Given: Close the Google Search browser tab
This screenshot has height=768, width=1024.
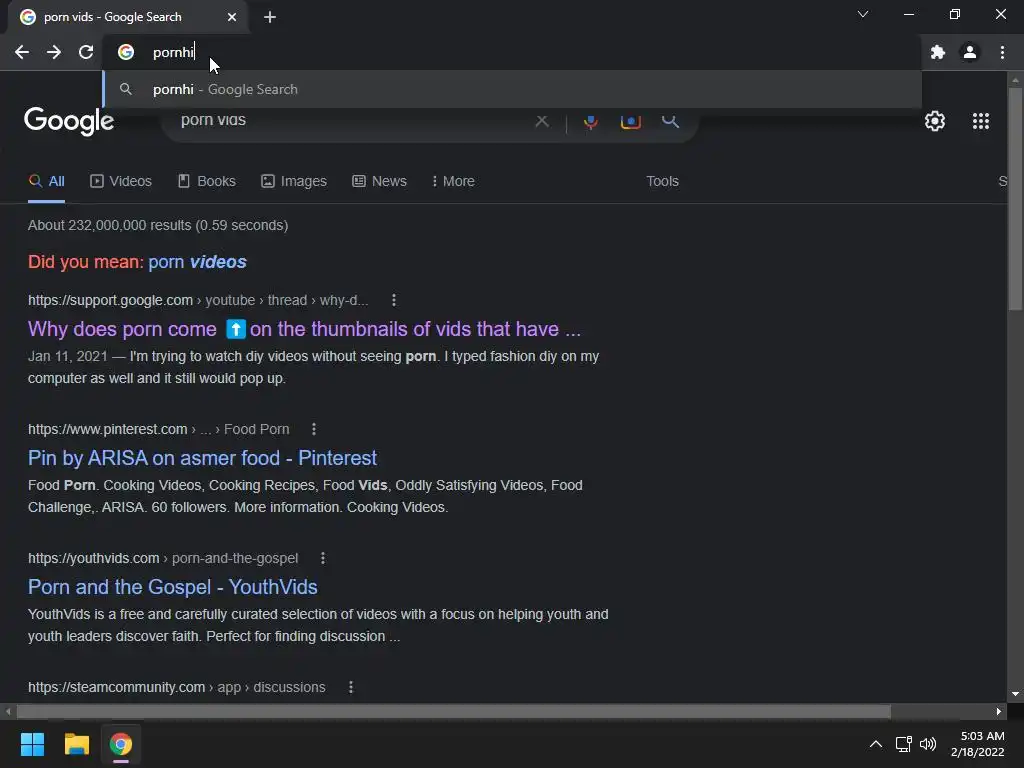Looking at the screenshot, I should 232,17.
